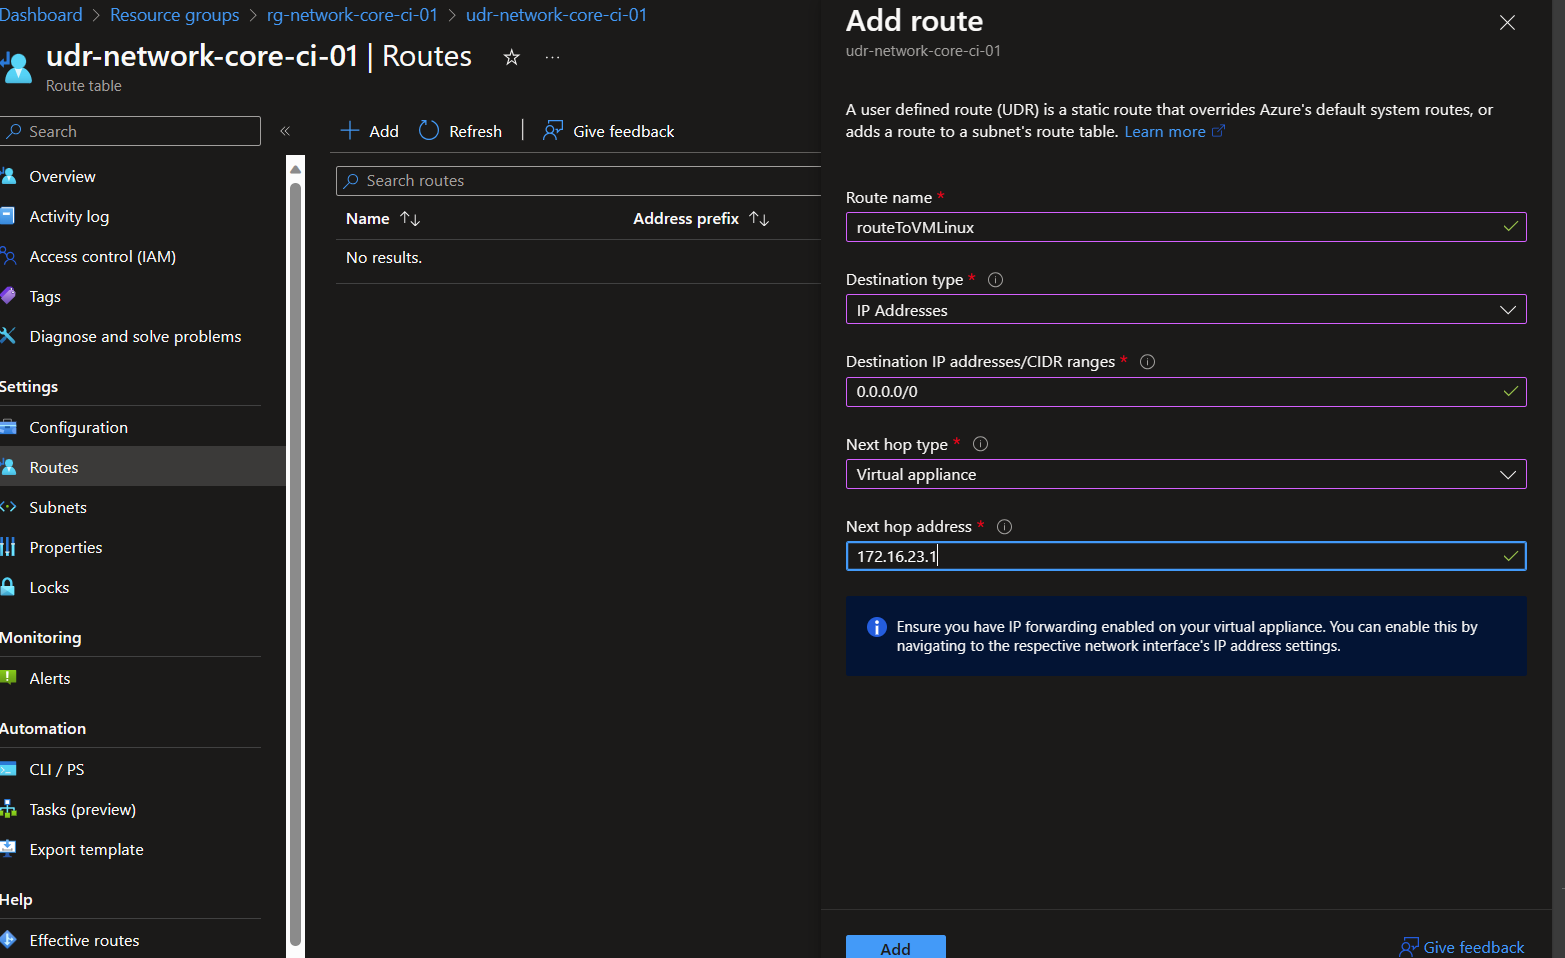
Task: Edit the Route name field
Action: point(1186,227)
